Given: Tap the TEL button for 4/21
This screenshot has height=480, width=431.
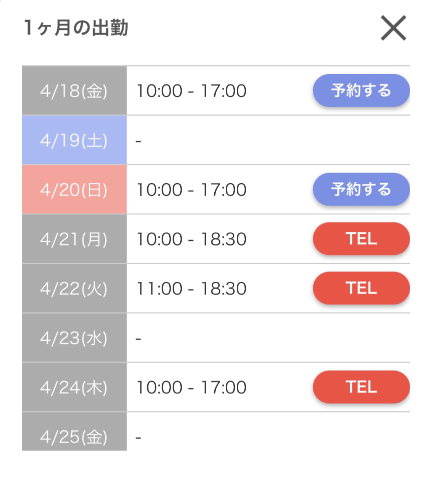Looking at the screenshot, I should click(x=361, y=239).
